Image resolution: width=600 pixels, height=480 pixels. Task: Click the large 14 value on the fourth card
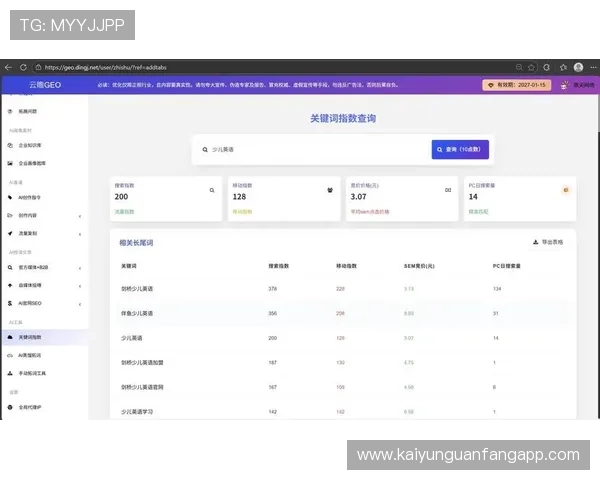tap(473, 197)
